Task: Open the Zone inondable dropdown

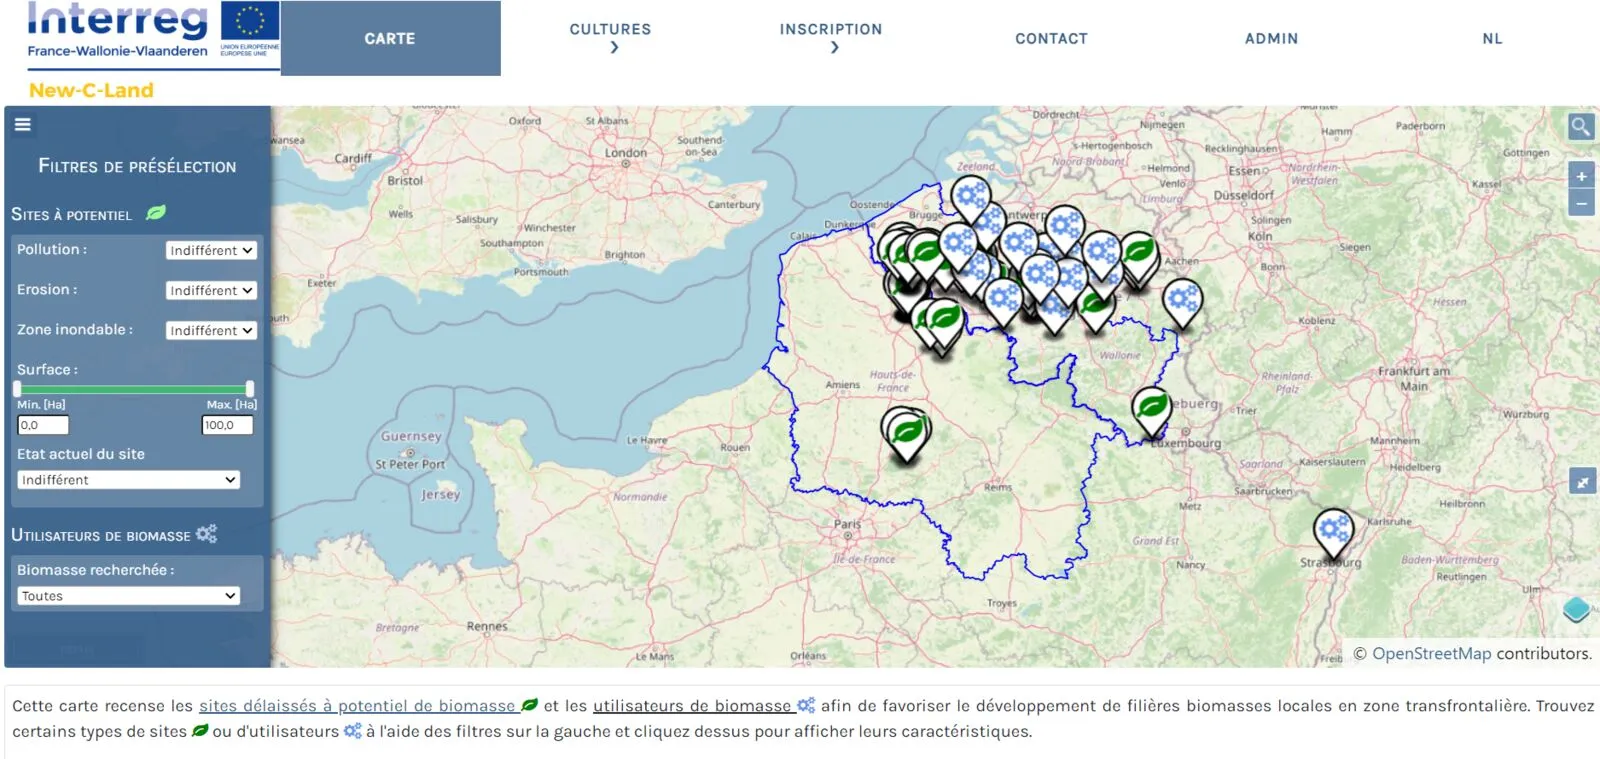Action: click(x=211, y=330)
